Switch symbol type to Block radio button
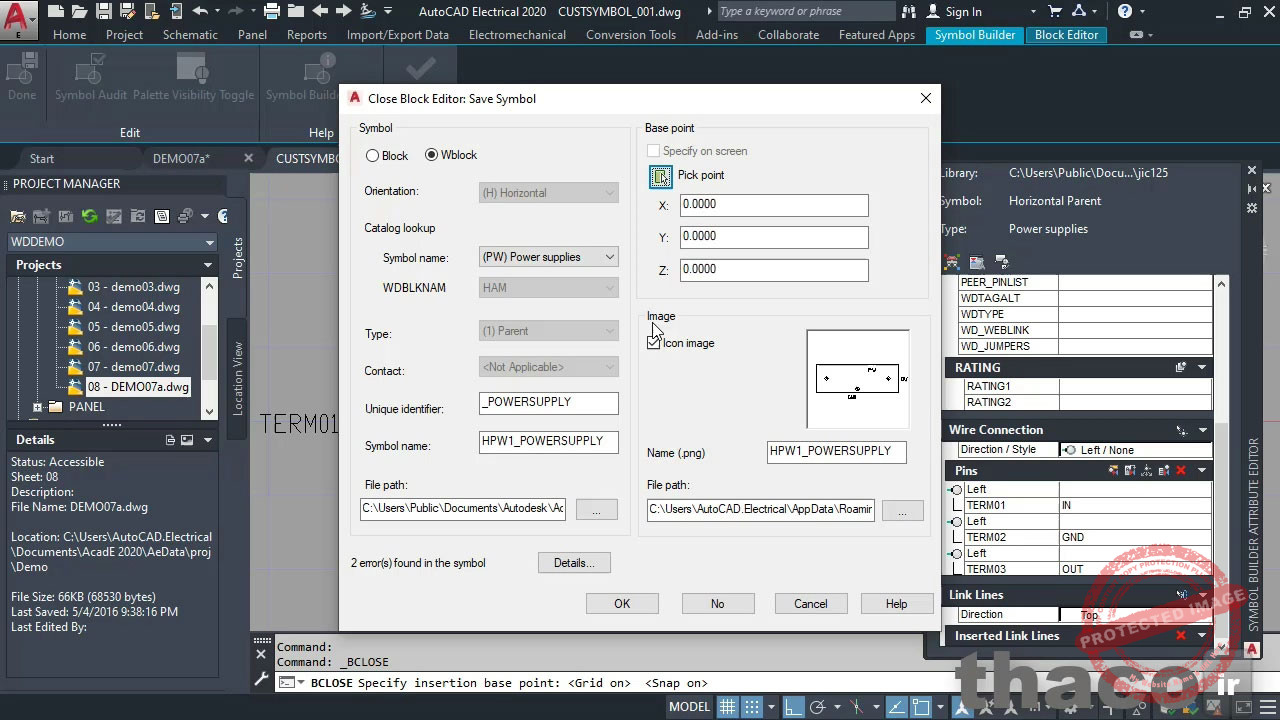This screenshot has width=1280, height=720. (x=373, y=155)
